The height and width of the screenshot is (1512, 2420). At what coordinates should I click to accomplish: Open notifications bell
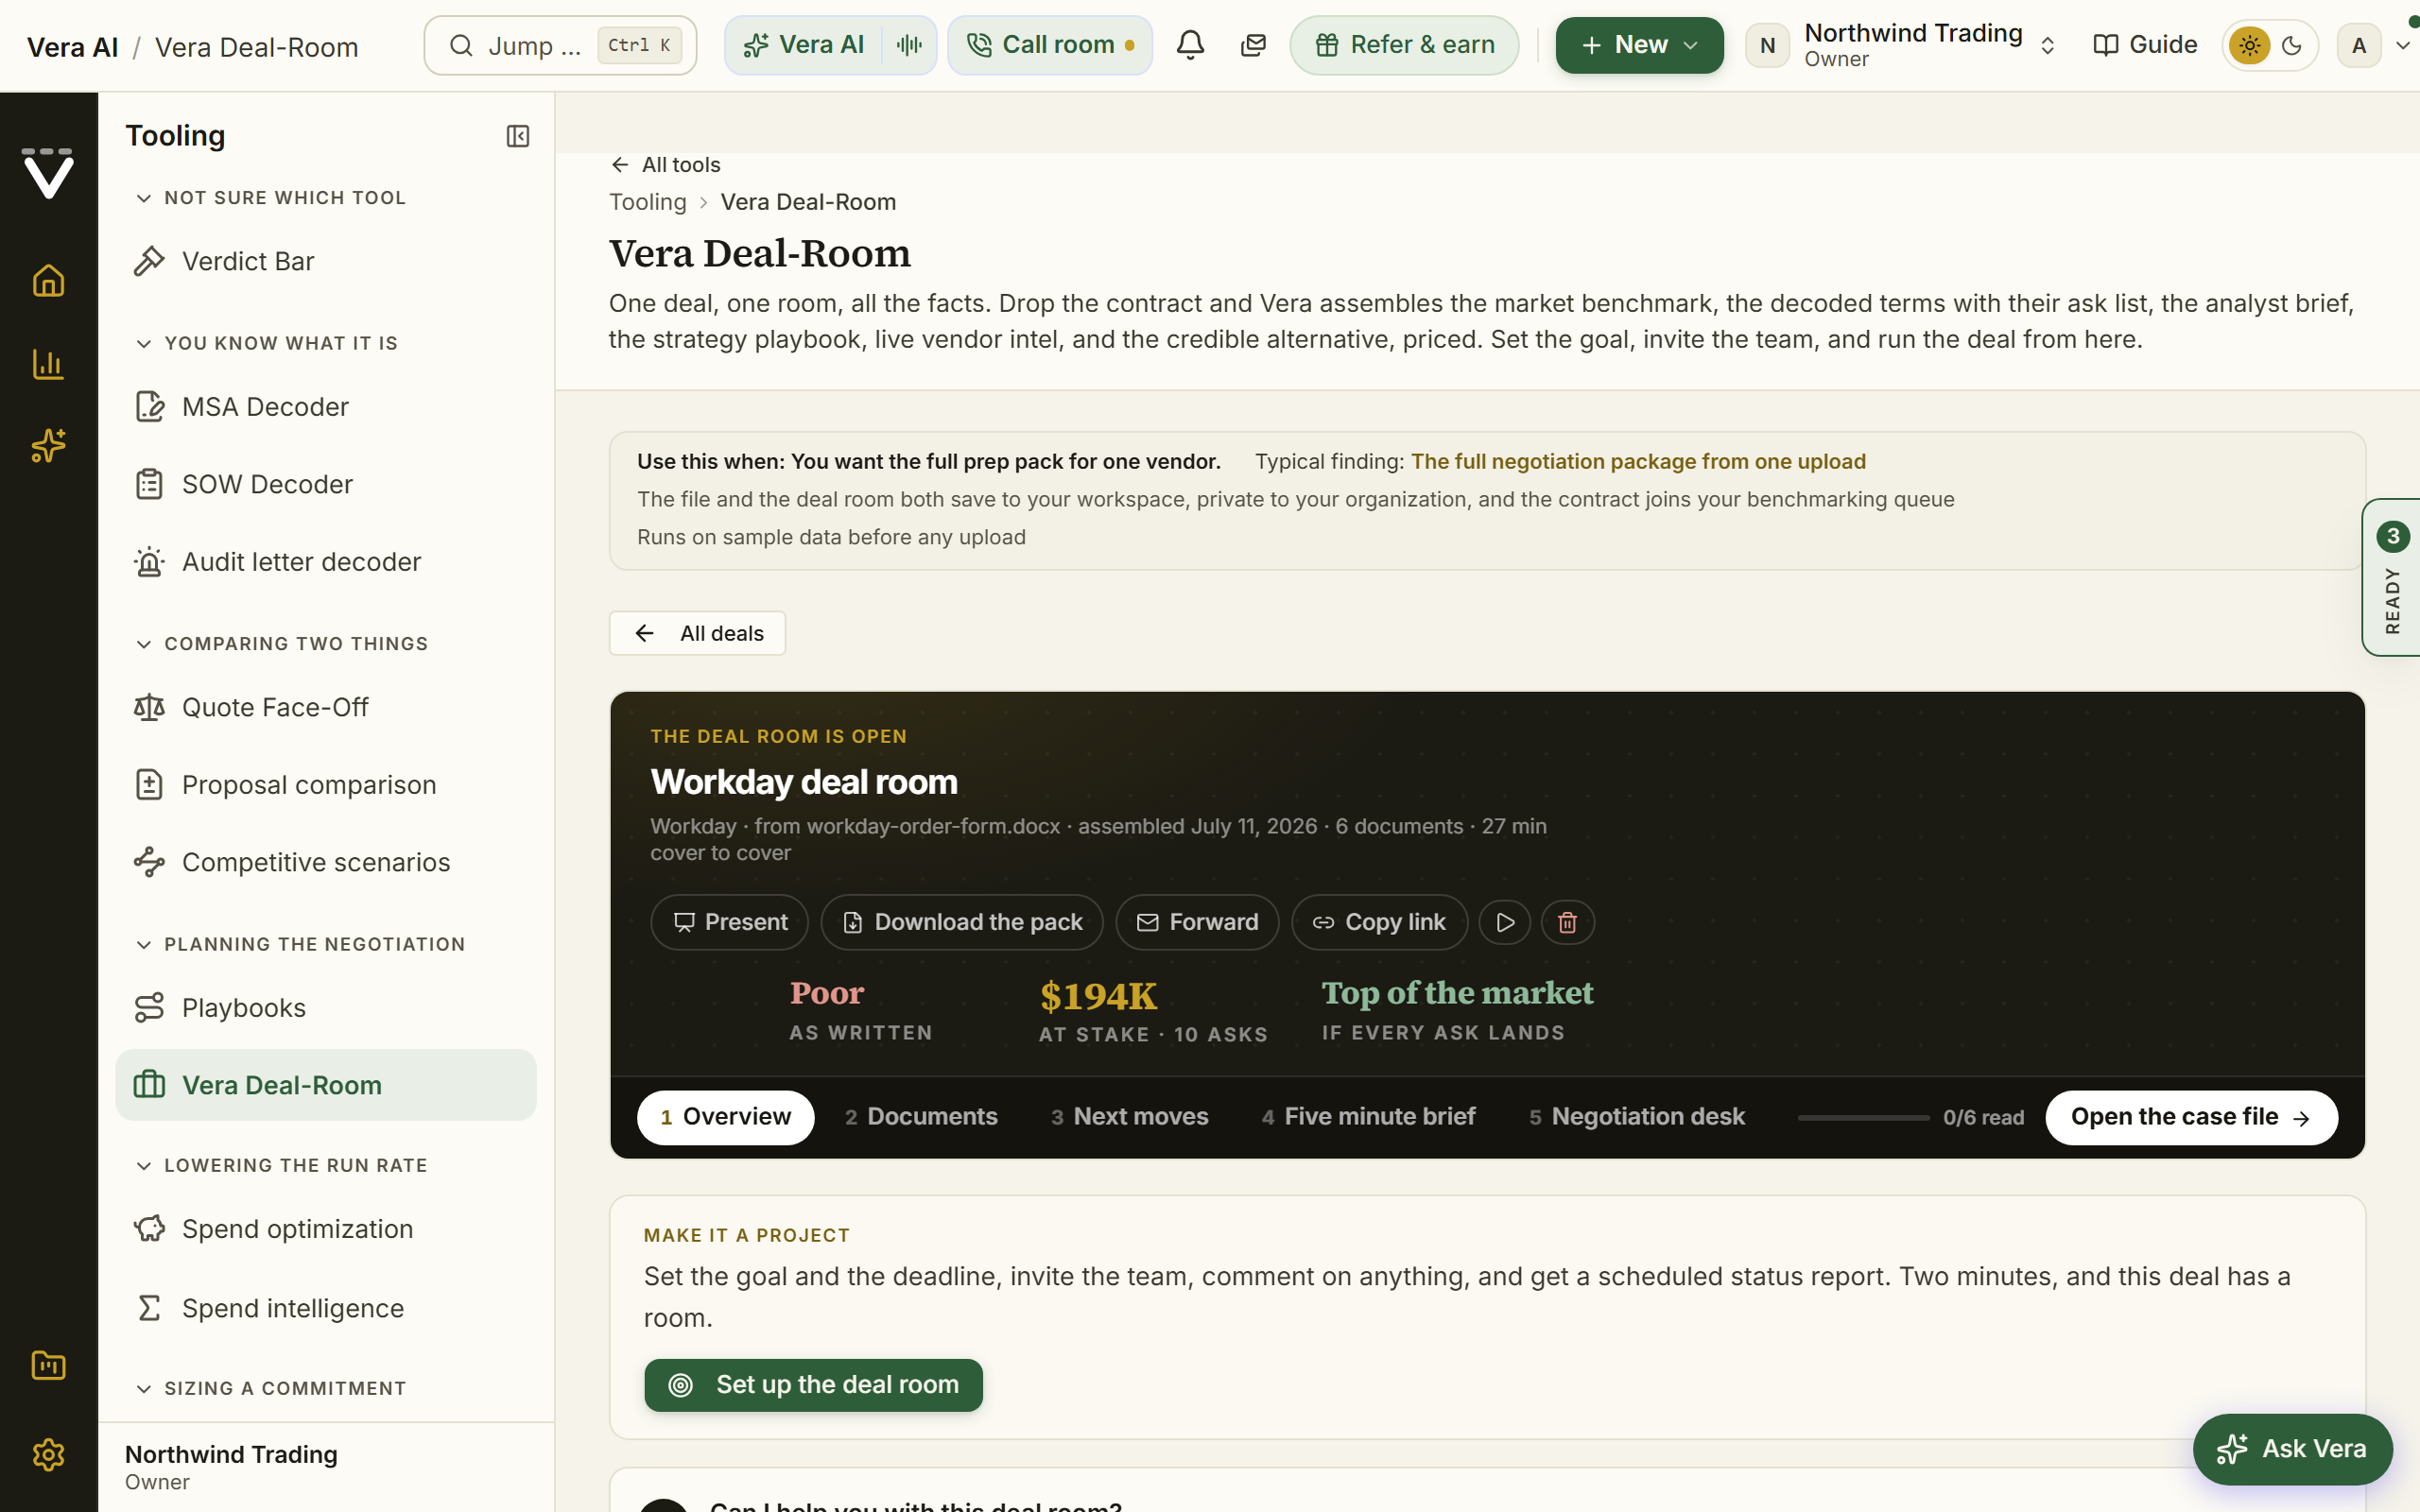1190,45
